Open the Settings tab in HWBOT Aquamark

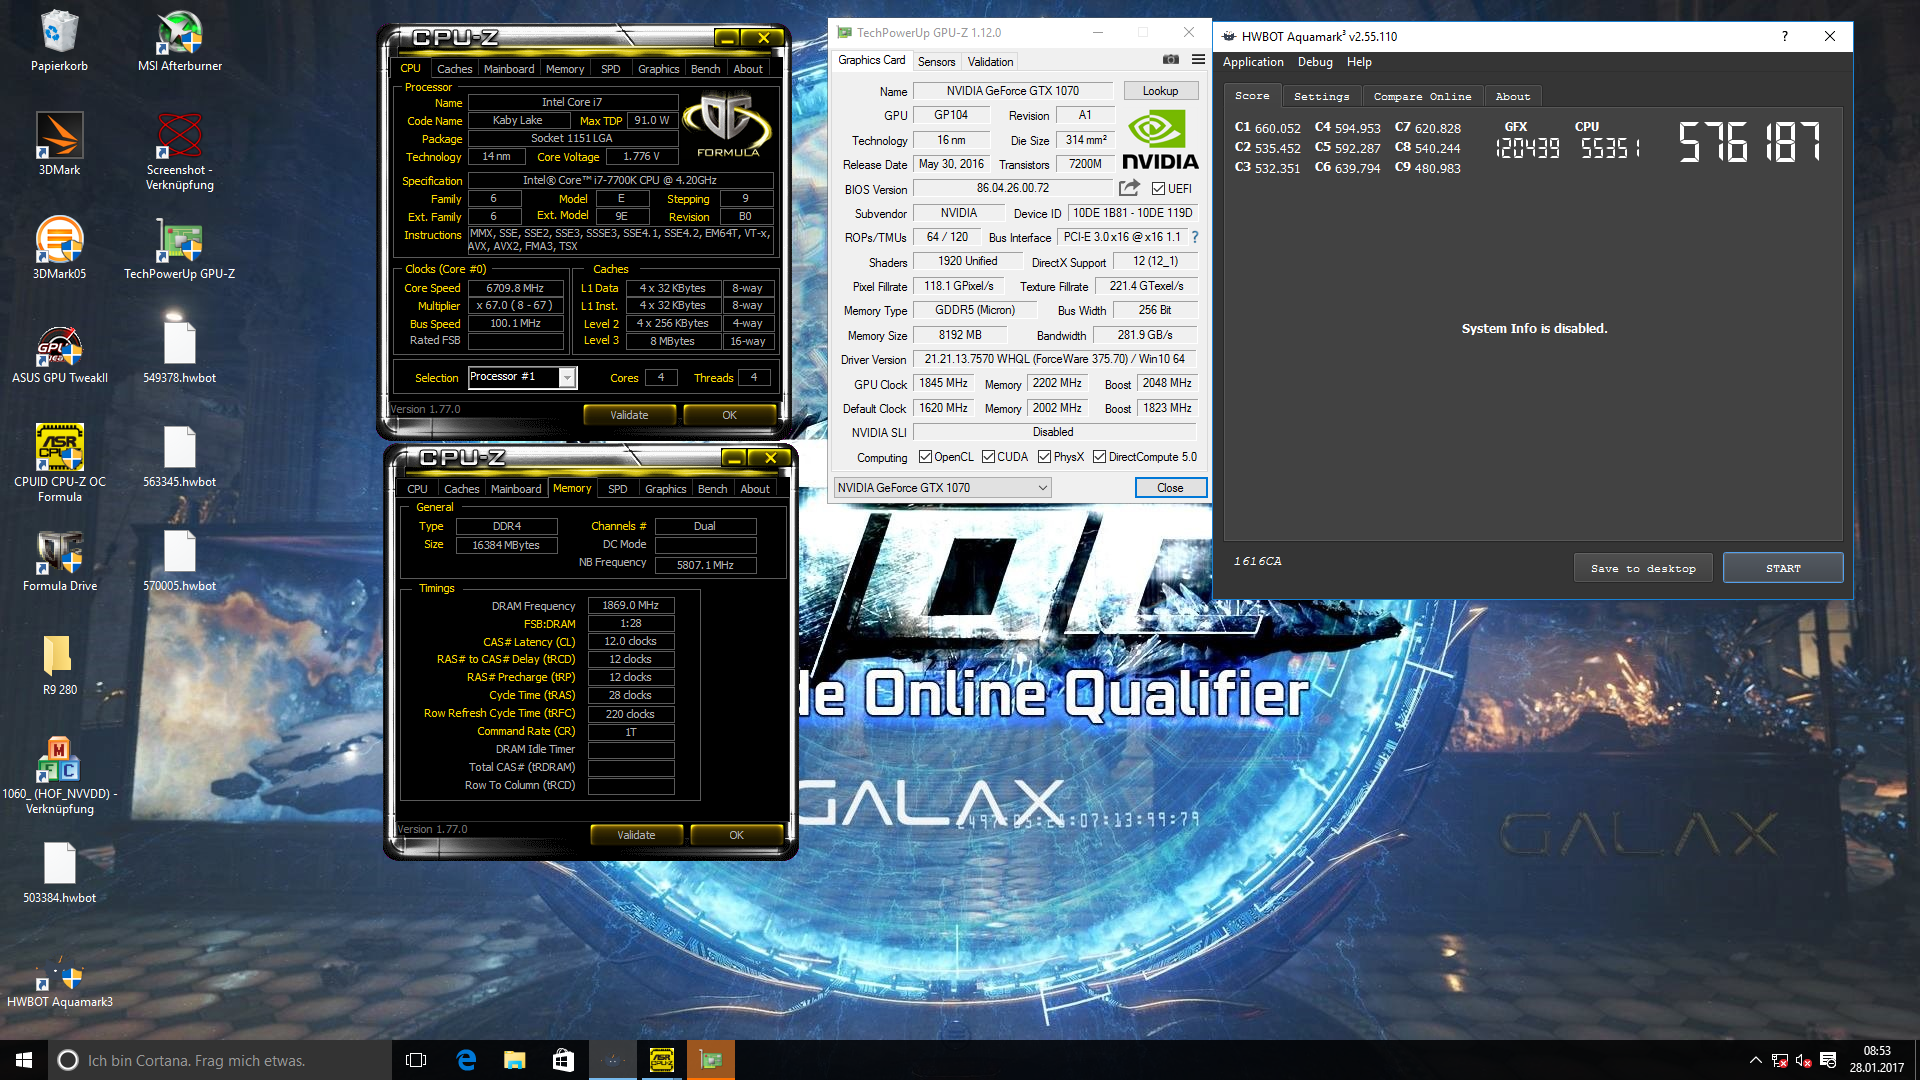coord(1321,96)
